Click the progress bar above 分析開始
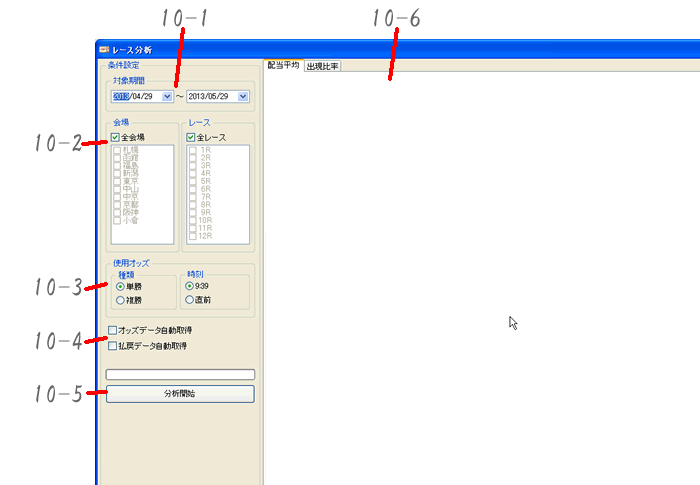This screenshot has width=700, height=485. pyautogui.click(x=180, y=374)
